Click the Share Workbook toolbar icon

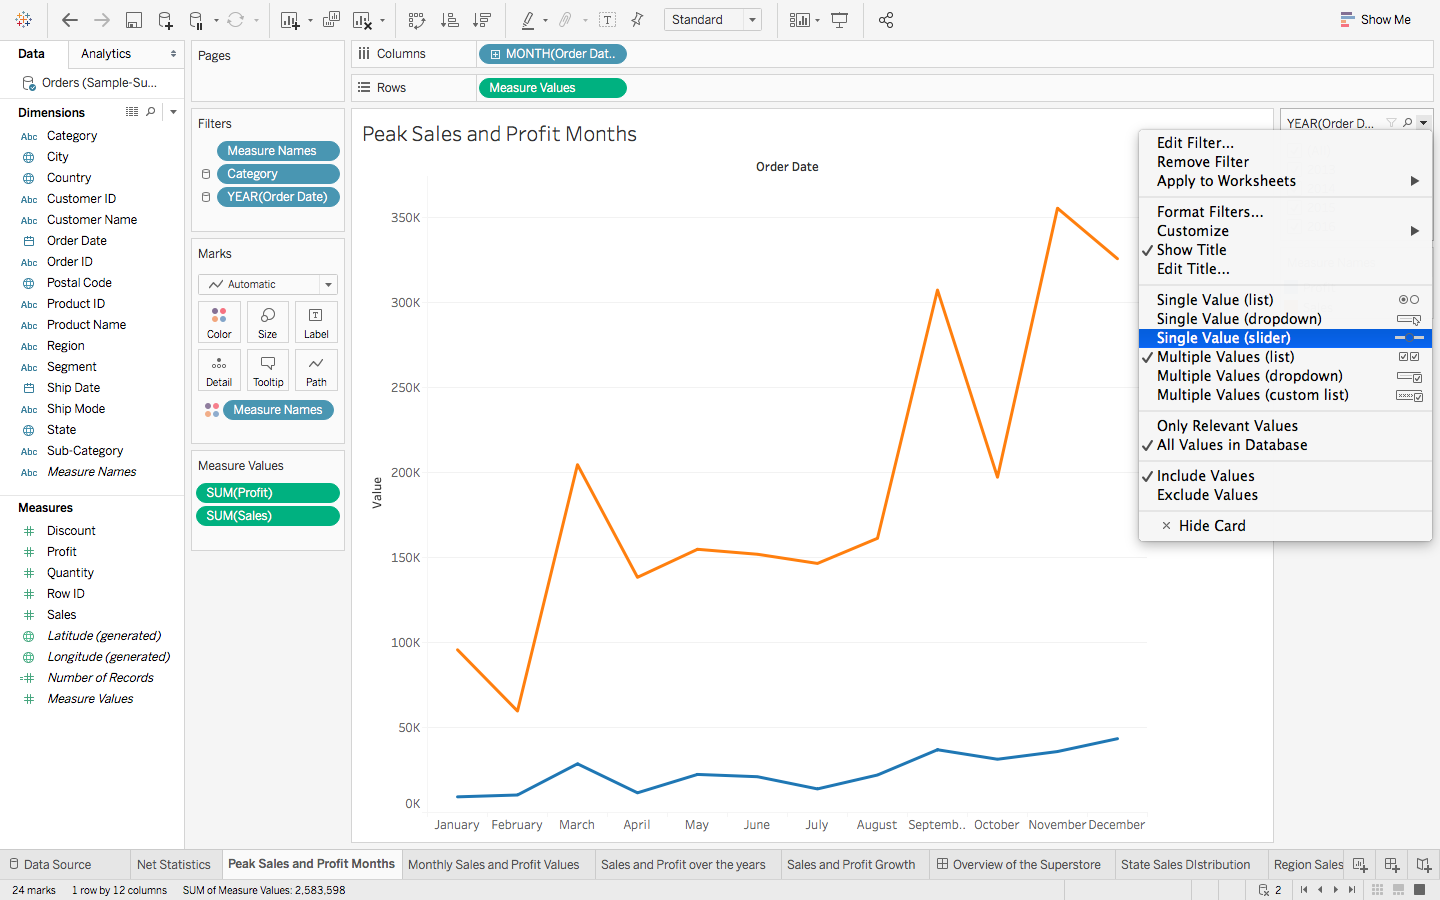(x=886, y=19)
